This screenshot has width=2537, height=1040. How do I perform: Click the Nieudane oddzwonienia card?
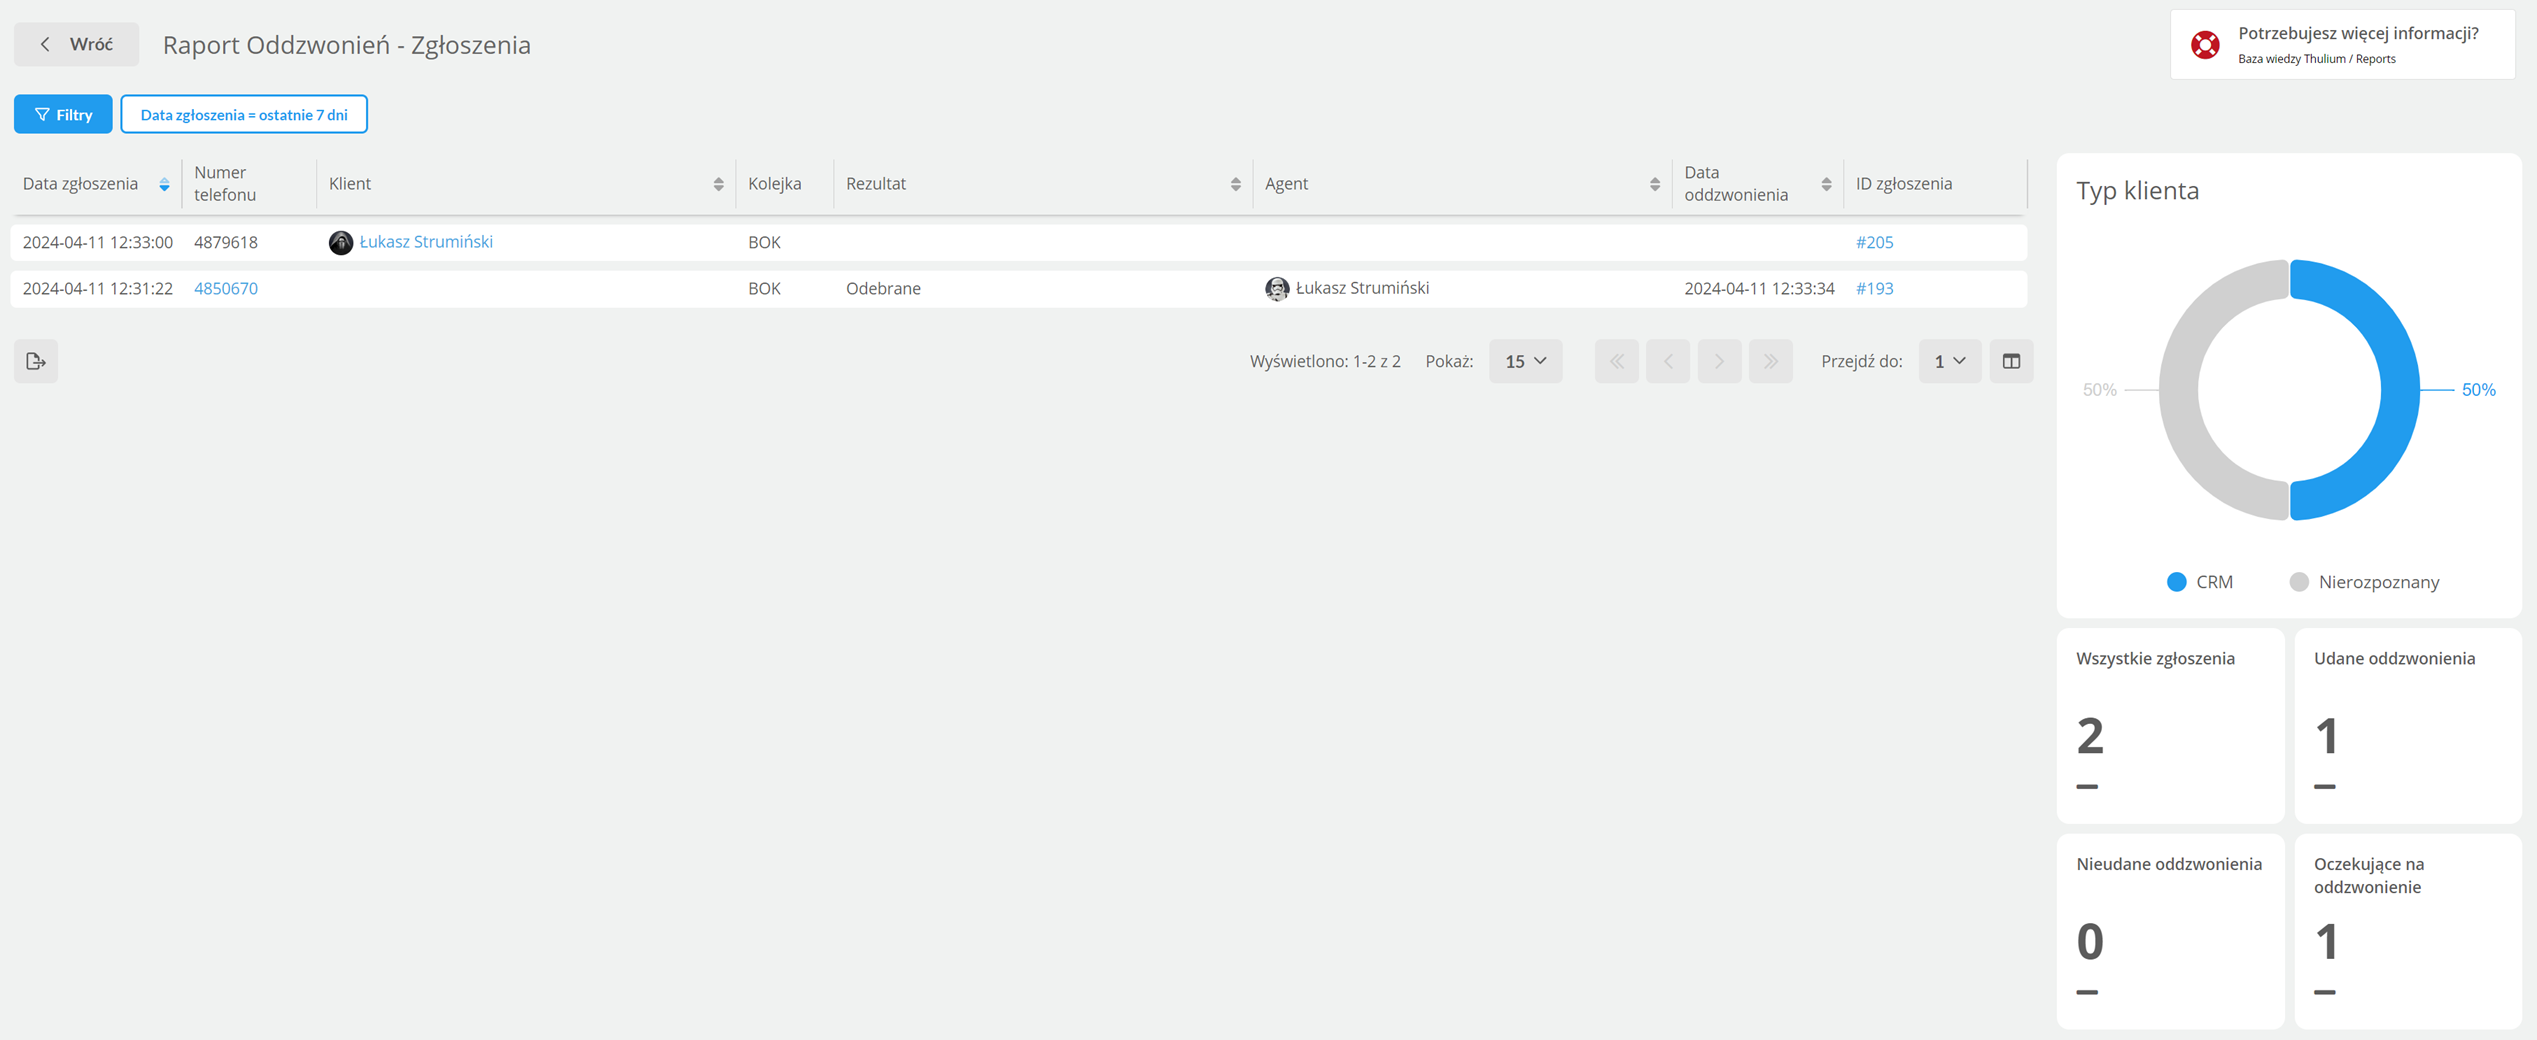[x=2170, y=931]
